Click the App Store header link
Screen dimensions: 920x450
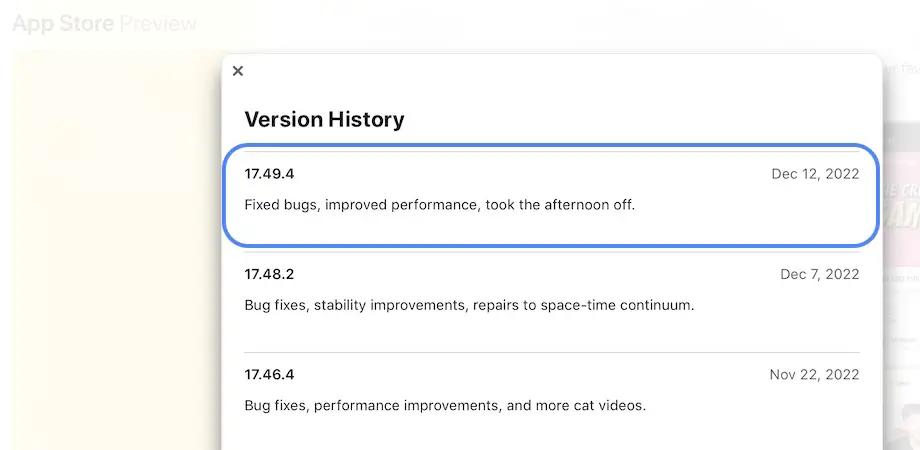63,23
